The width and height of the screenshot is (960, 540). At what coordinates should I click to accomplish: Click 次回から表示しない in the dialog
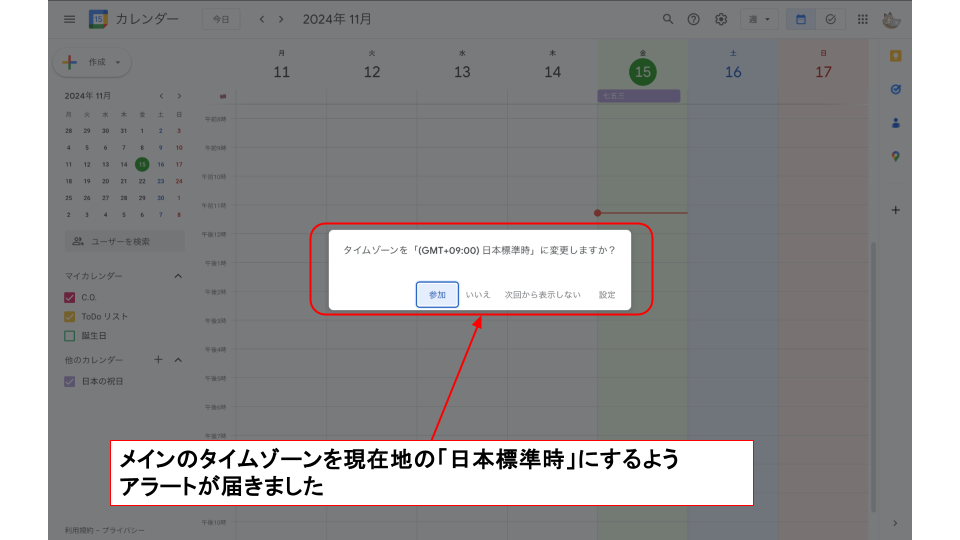[x=542, y=295]
